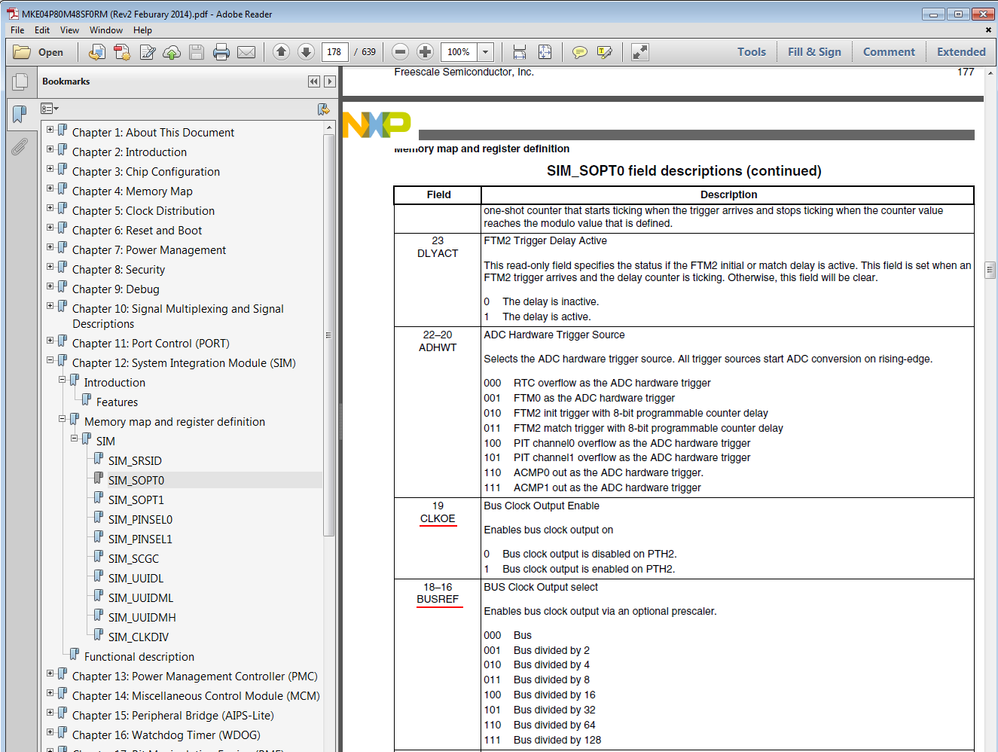
Task: Open the Tools pane
Action: tap(752, 52)
